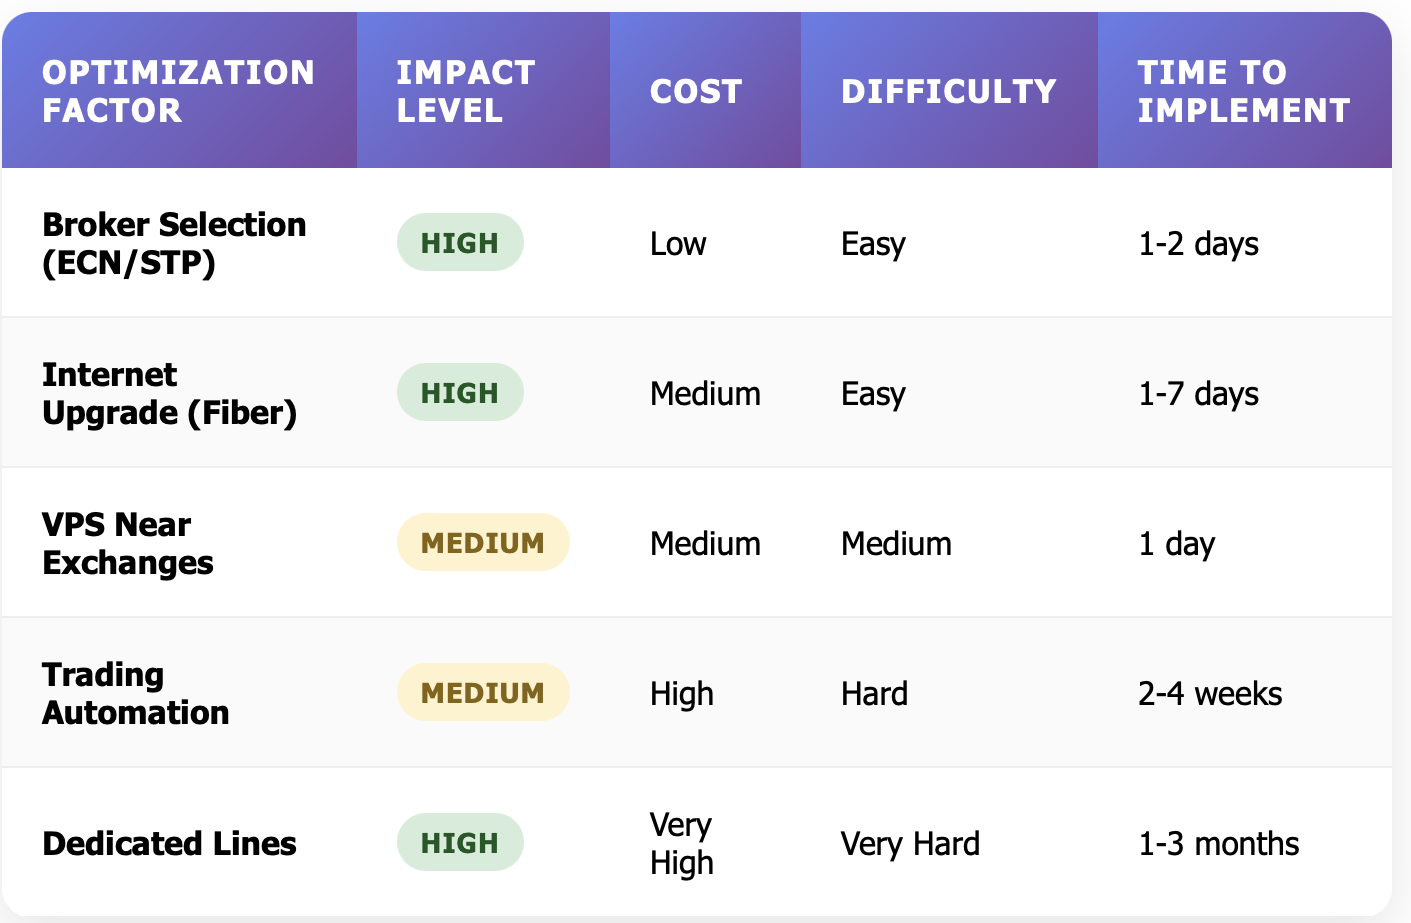Select Internet Upgrade (Fiber) row label
Image resolution: width=1411 pixels, height=923 pixels.
tap(169, 393)
